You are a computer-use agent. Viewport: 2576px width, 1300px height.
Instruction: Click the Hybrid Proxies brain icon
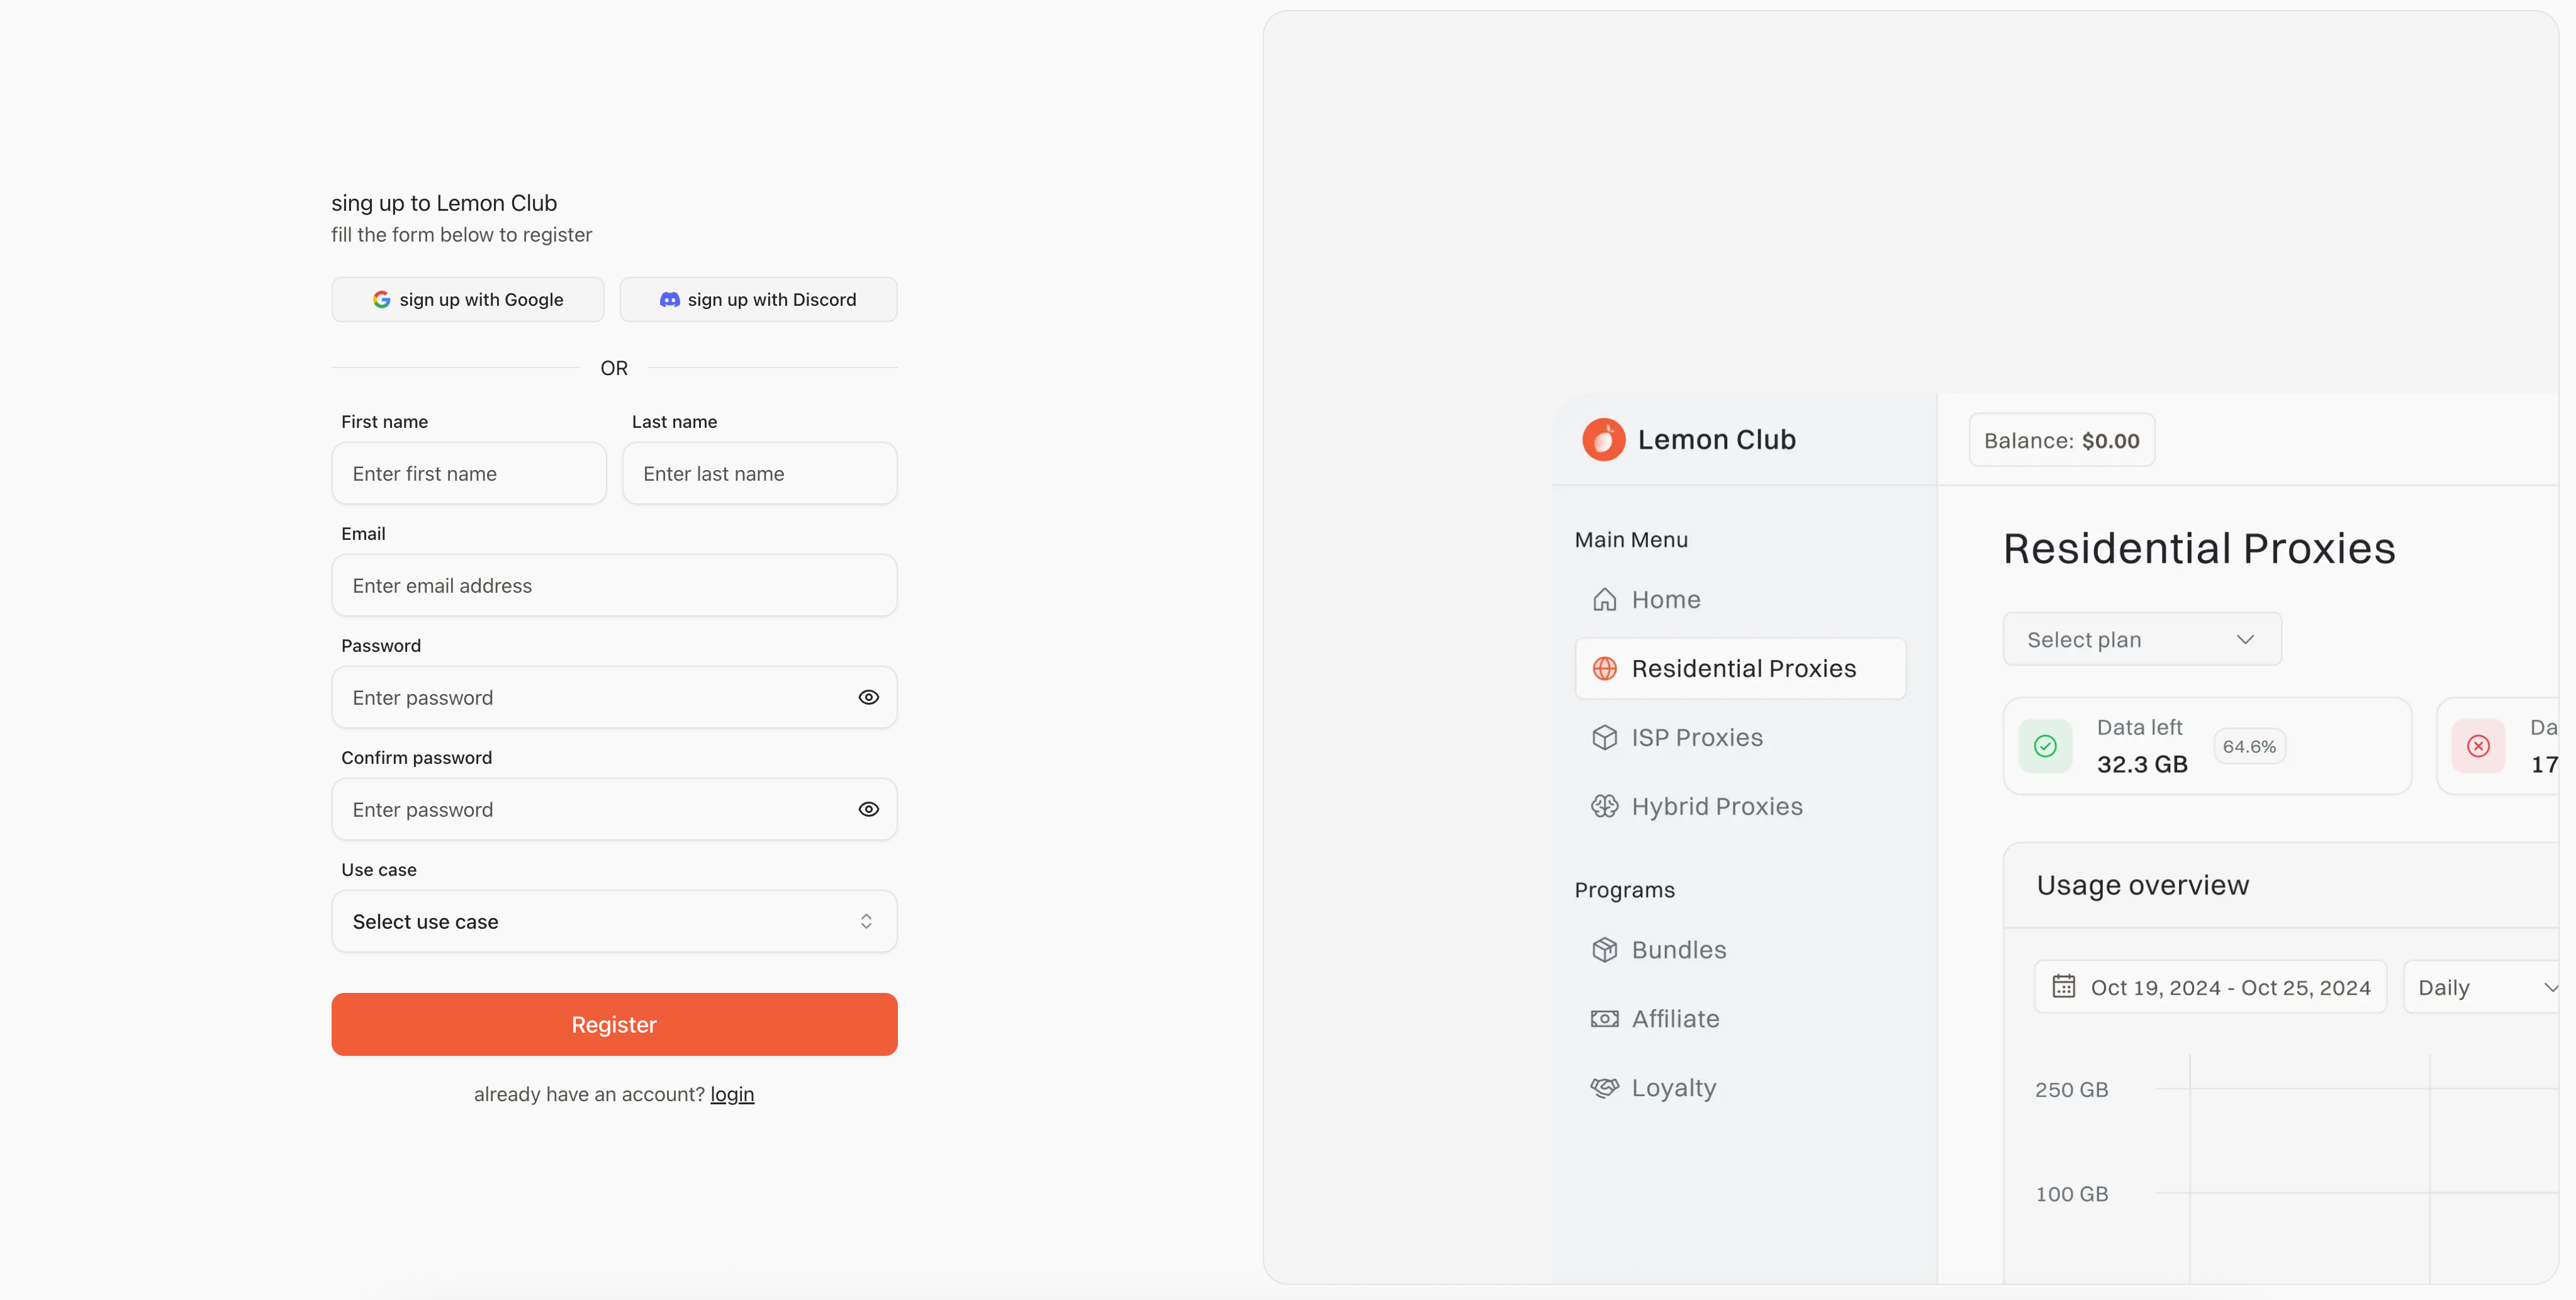[1604, 807]
